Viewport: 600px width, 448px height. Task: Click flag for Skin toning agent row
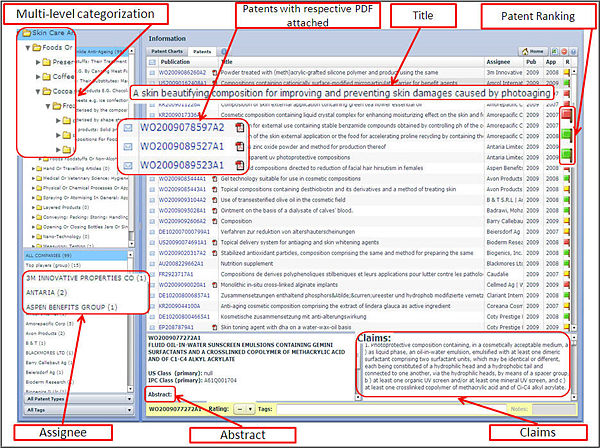pyautogui.click(x=567, y=327)
